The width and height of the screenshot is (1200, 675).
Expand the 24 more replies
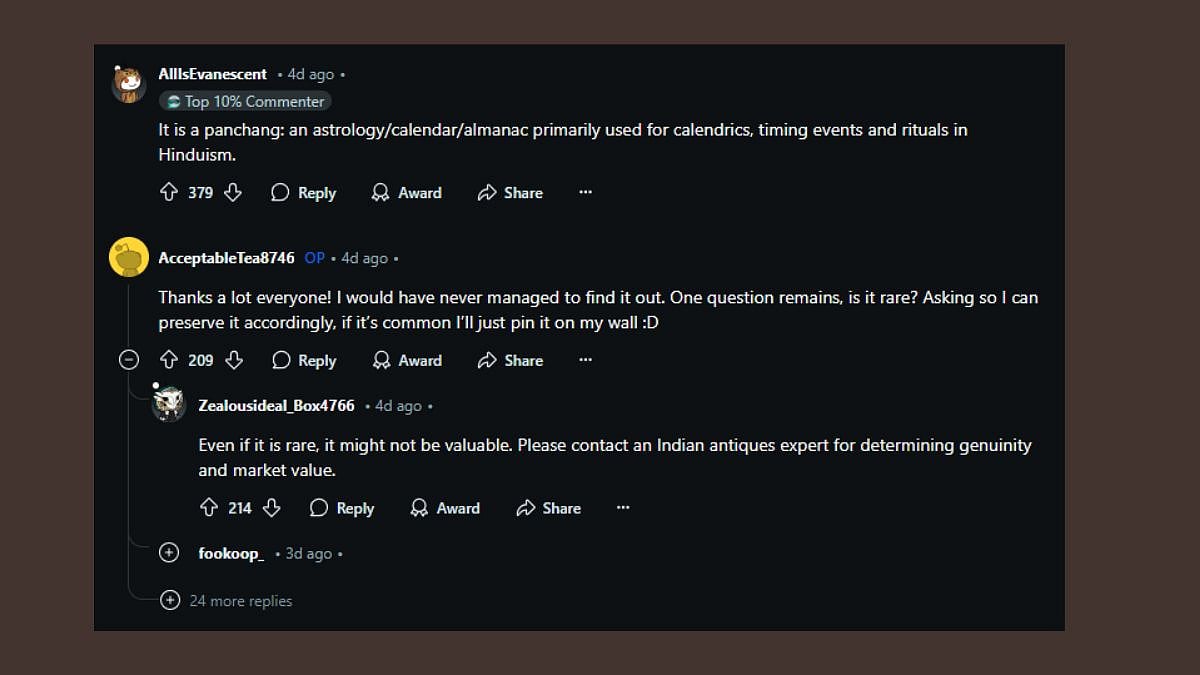(x=171, y=601)
